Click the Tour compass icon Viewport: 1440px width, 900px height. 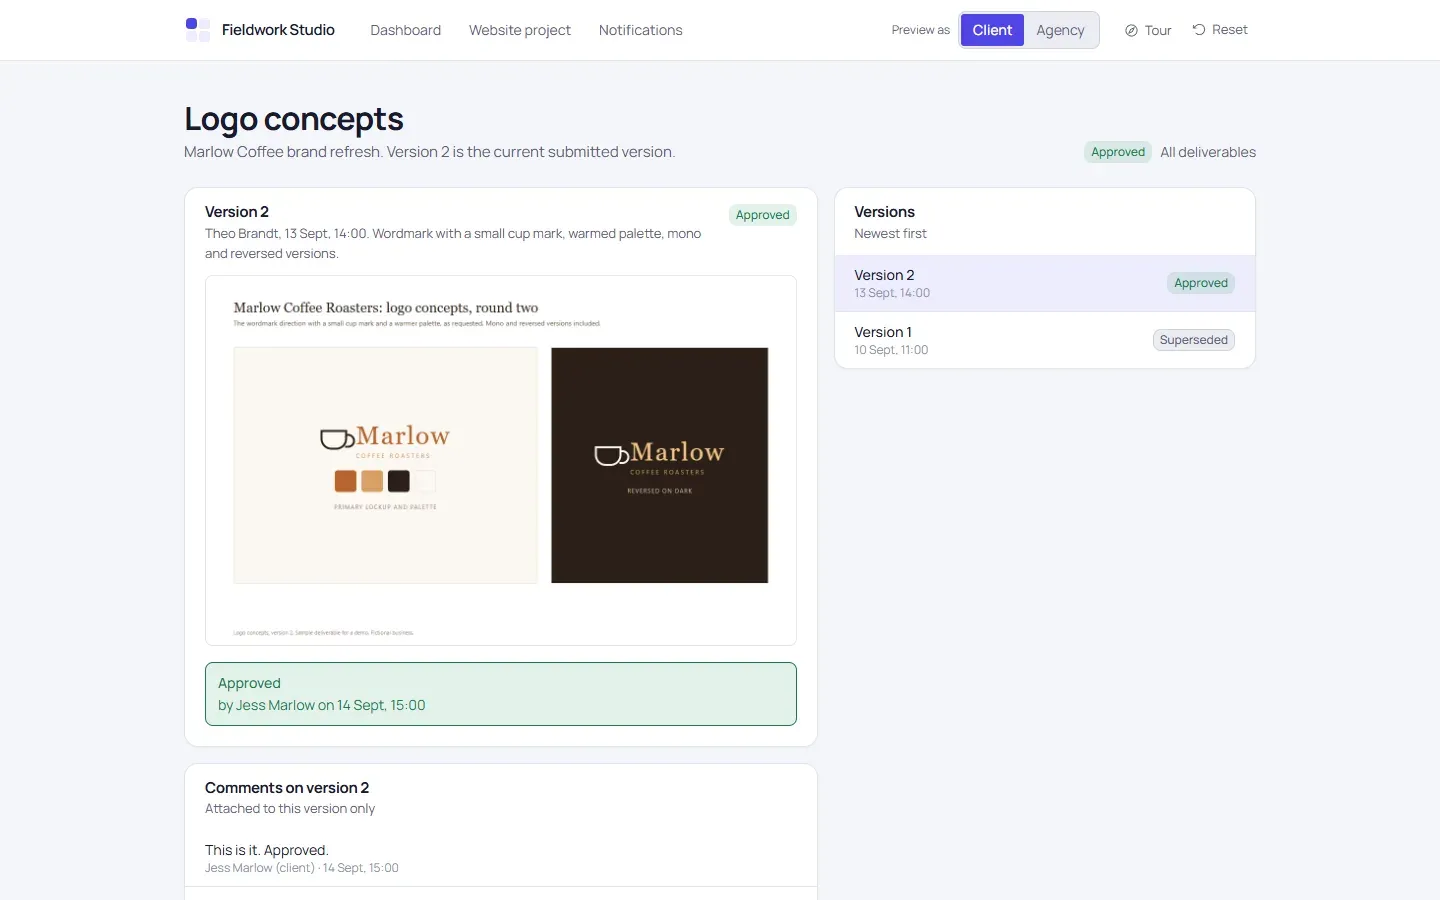point(1131,31)
